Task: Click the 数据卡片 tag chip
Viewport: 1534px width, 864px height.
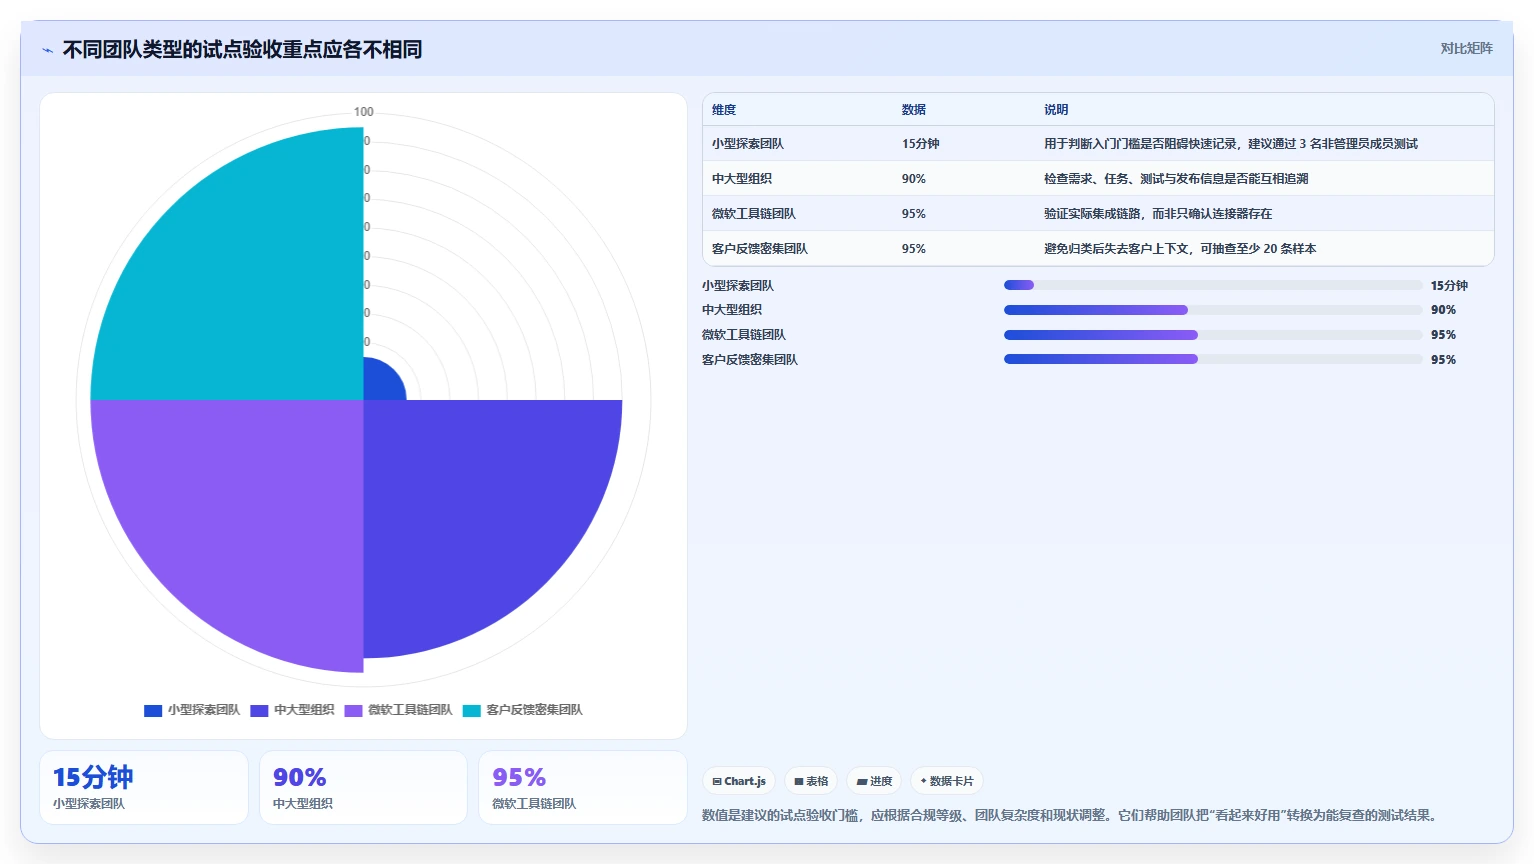Action: point(947,781)
